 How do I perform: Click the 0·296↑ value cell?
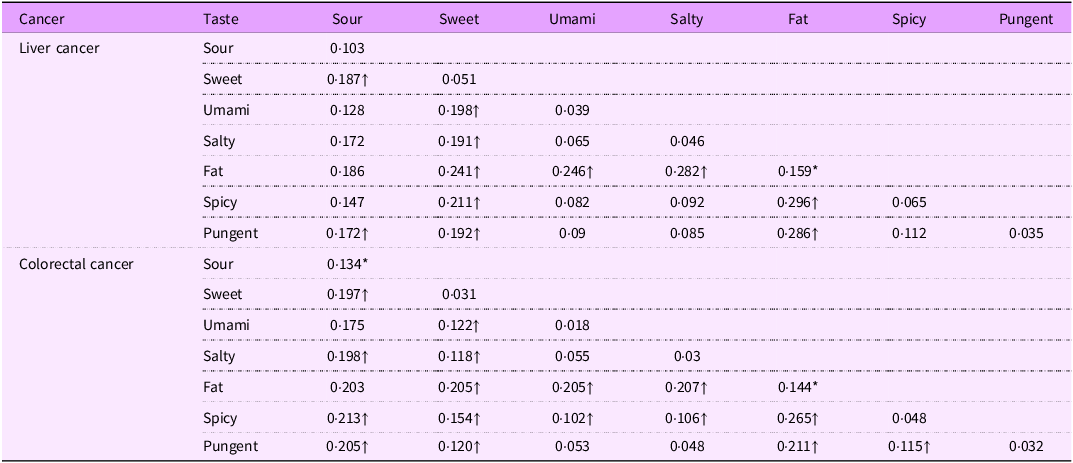tap(799, 203)
